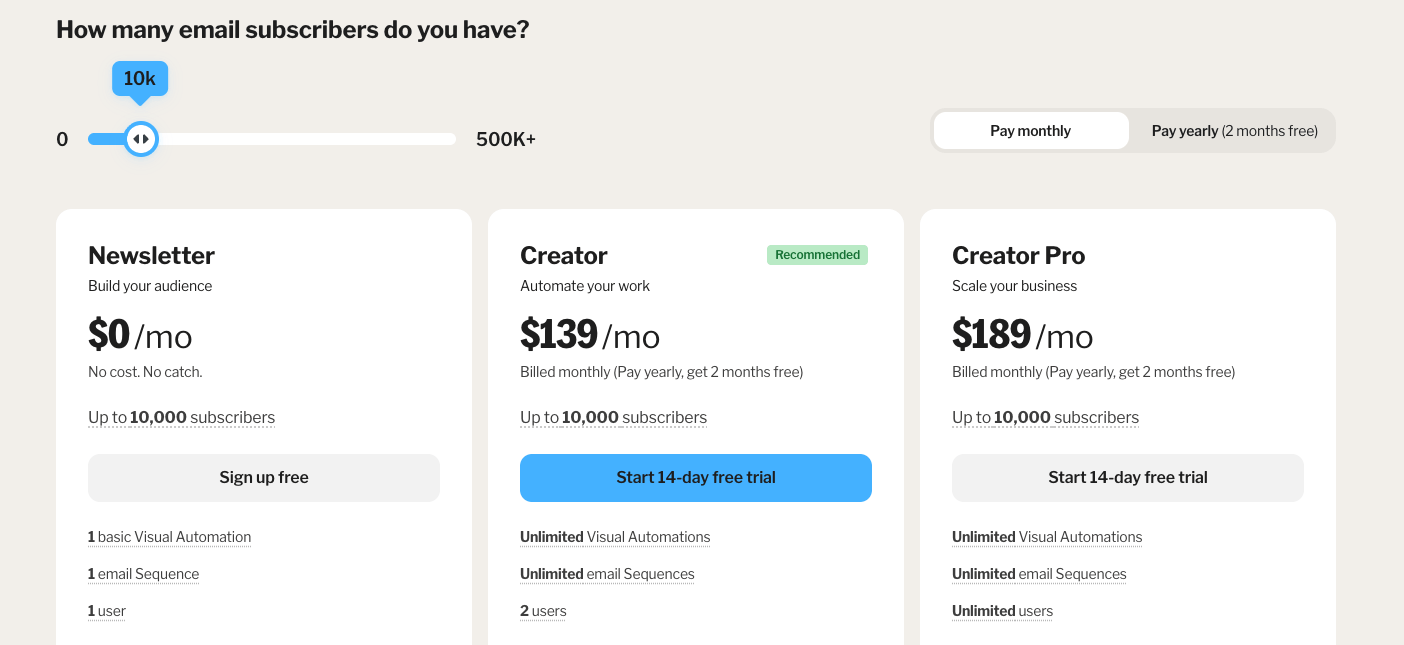Switch to Pay yearly billing
The image size is (1404, 645).
click(x=1234, y=131)
